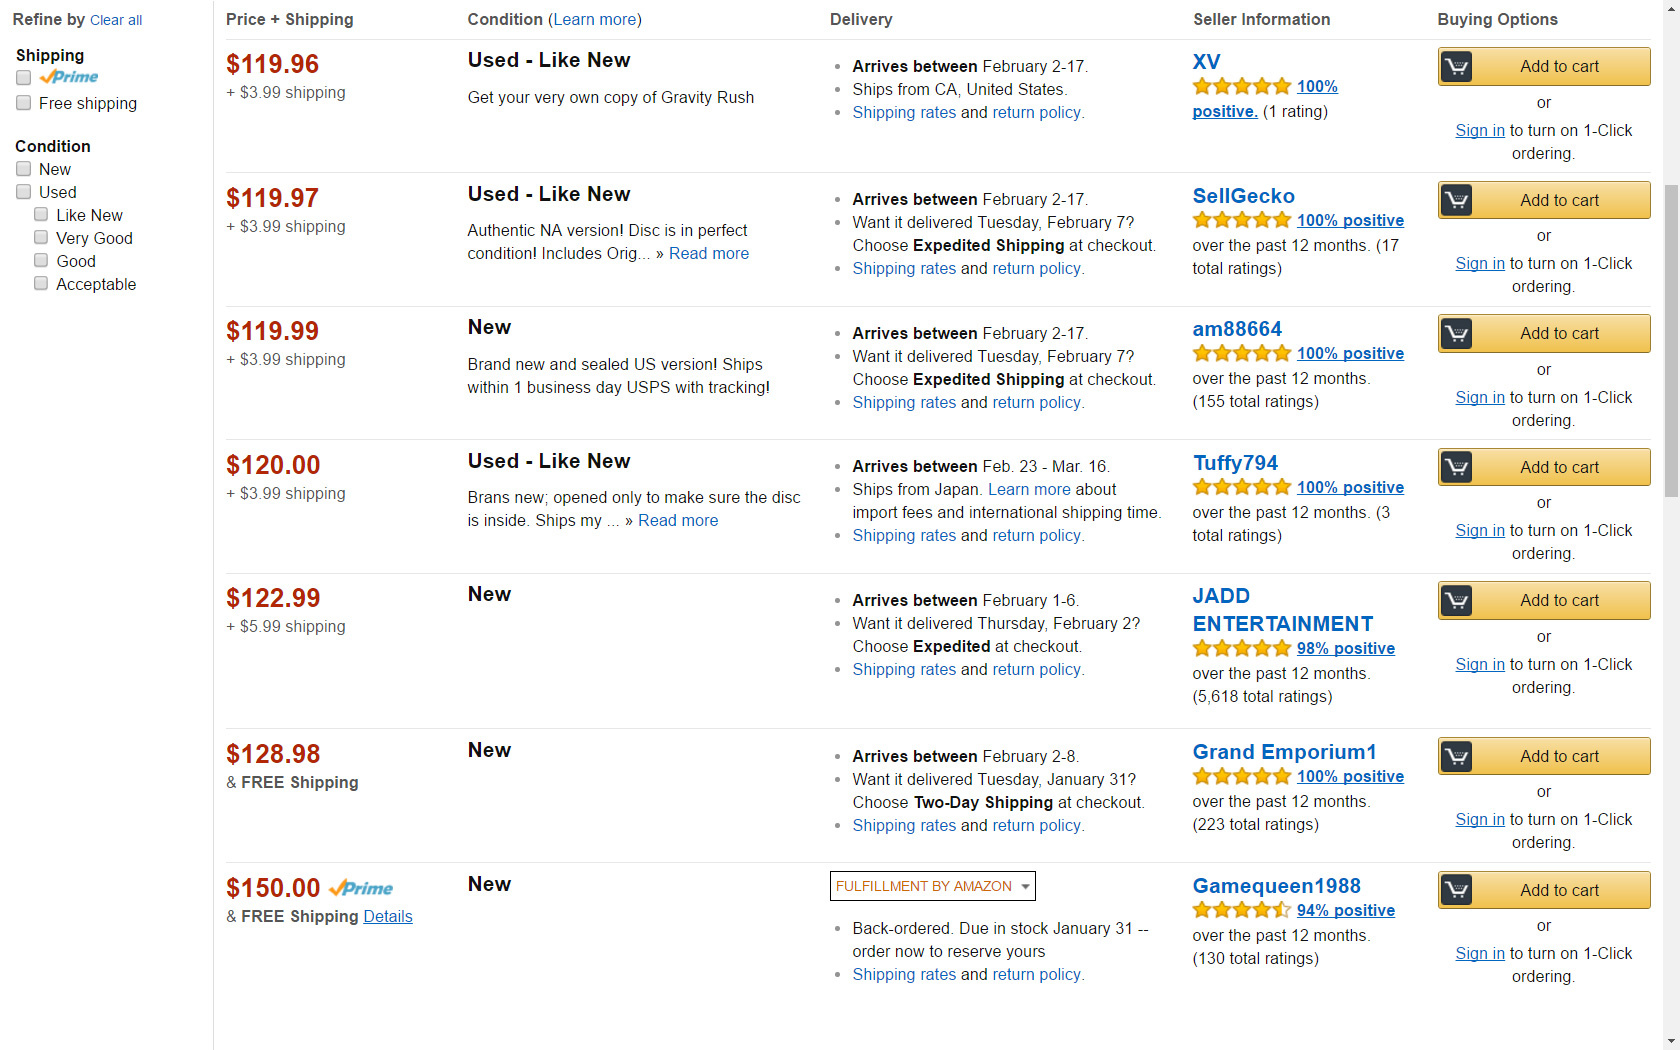Image resolution: width=1680 pixels, height=1050 pixels.
Task: Open the Gamequeen1988 seller page
Action: point(1276,886)
